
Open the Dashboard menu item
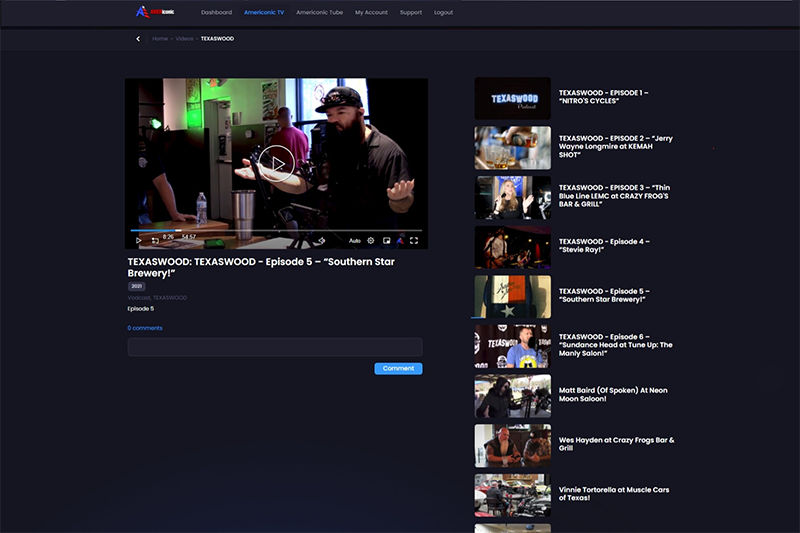click(x=216, y=13)
